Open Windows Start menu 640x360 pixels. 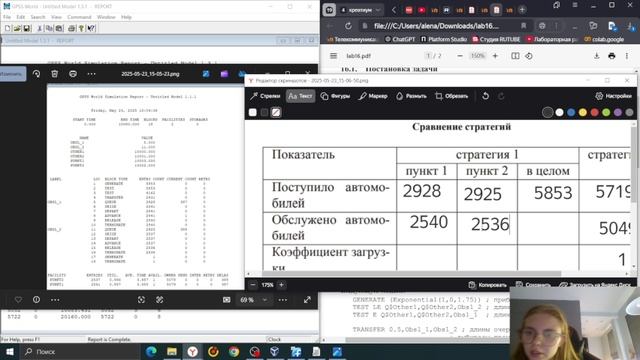click(x=9, y=351)
